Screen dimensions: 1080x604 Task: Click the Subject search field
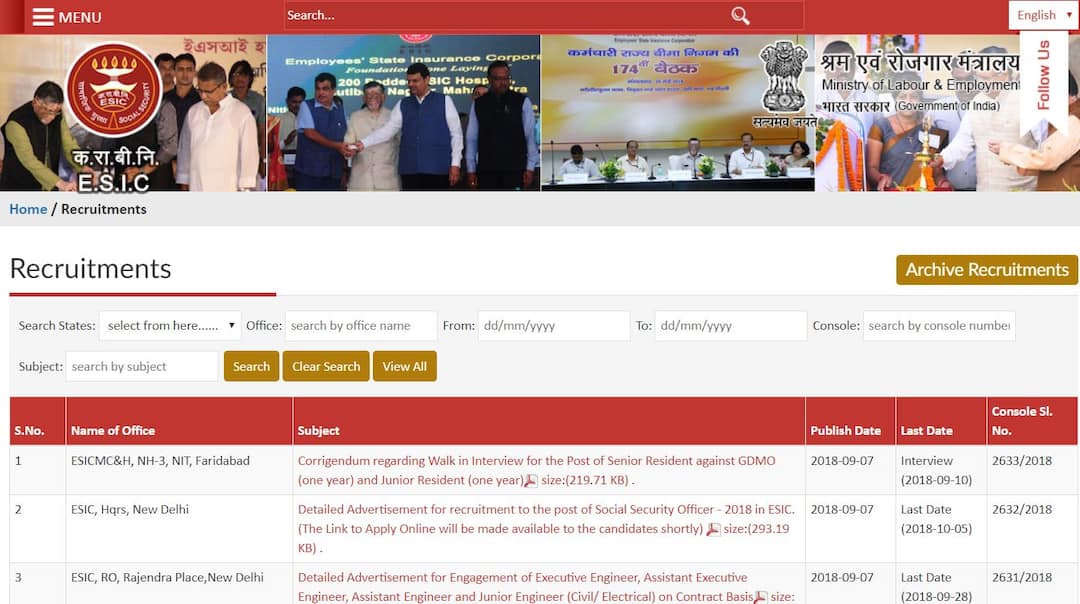142,366
